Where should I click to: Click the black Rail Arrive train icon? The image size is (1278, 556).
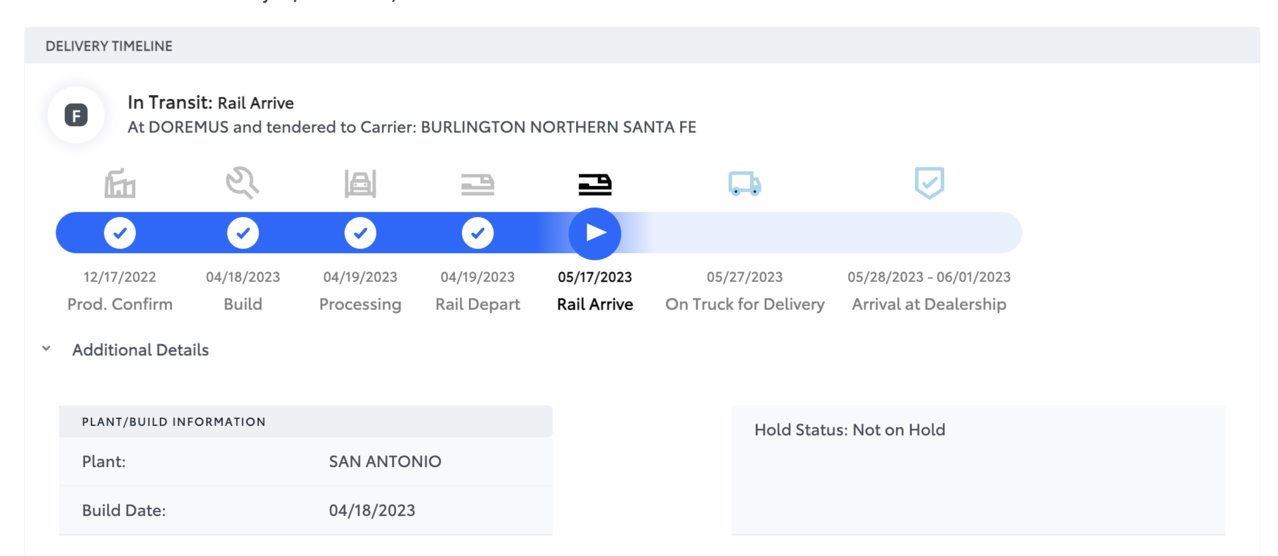(x=595, y=184)
